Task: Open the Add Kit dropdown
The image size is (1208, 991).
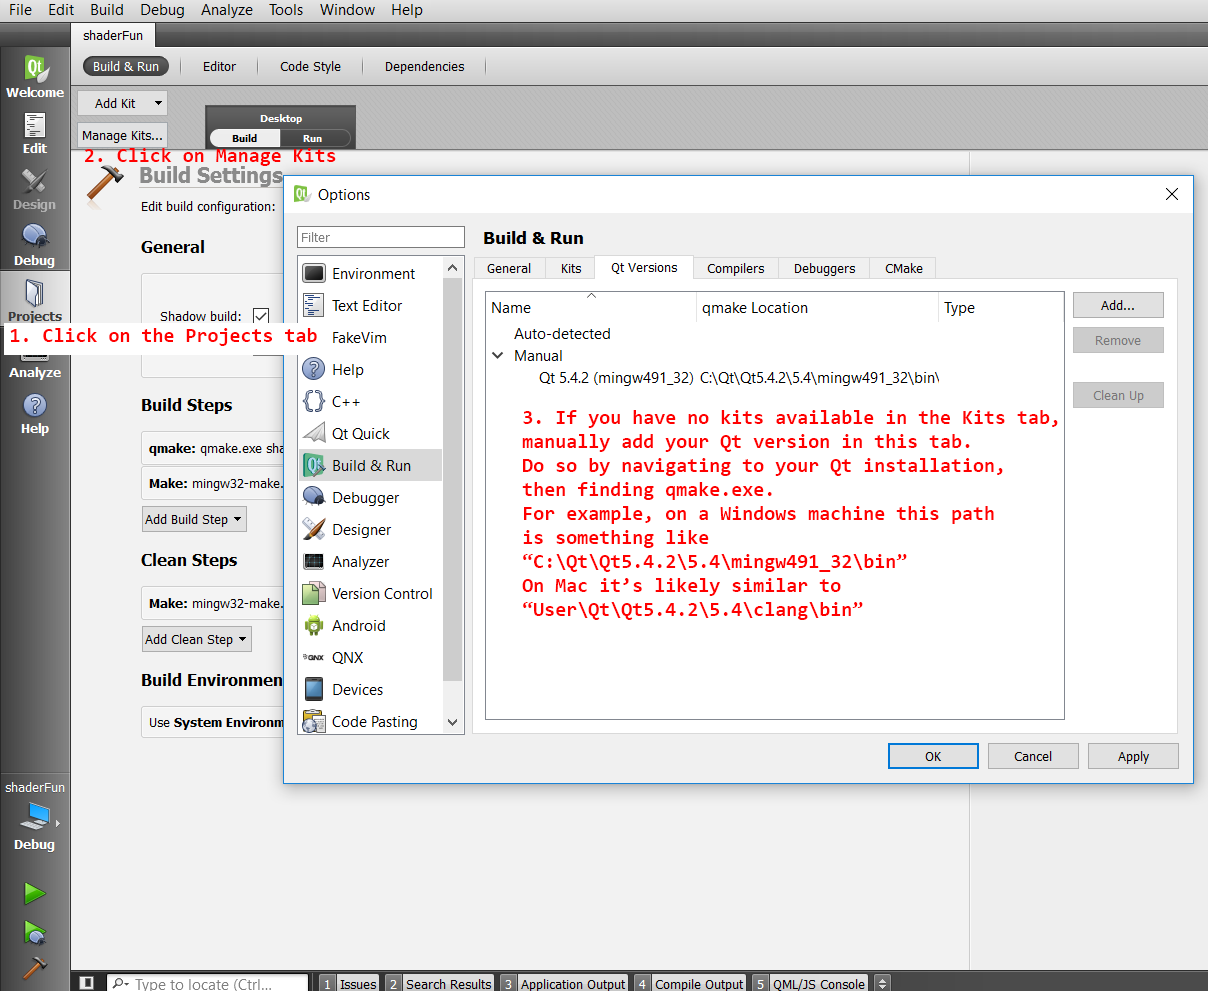Action: (x=122, y=103)
